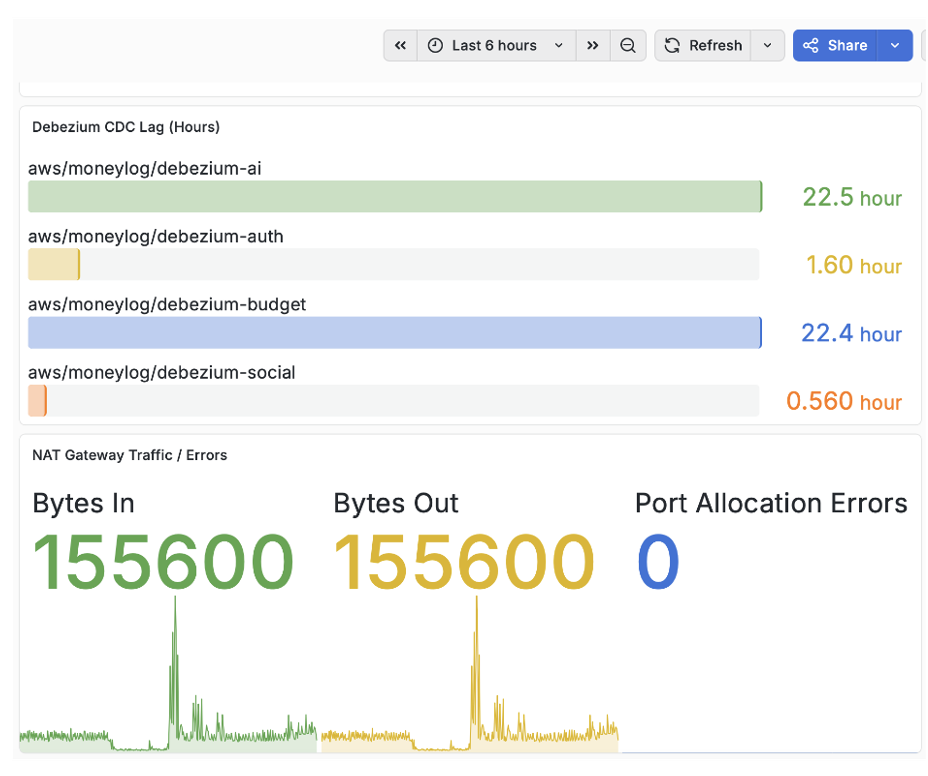Click the green 155600 Bytes In value
This screenshot has height=776, width=928.
coord(163,561)
